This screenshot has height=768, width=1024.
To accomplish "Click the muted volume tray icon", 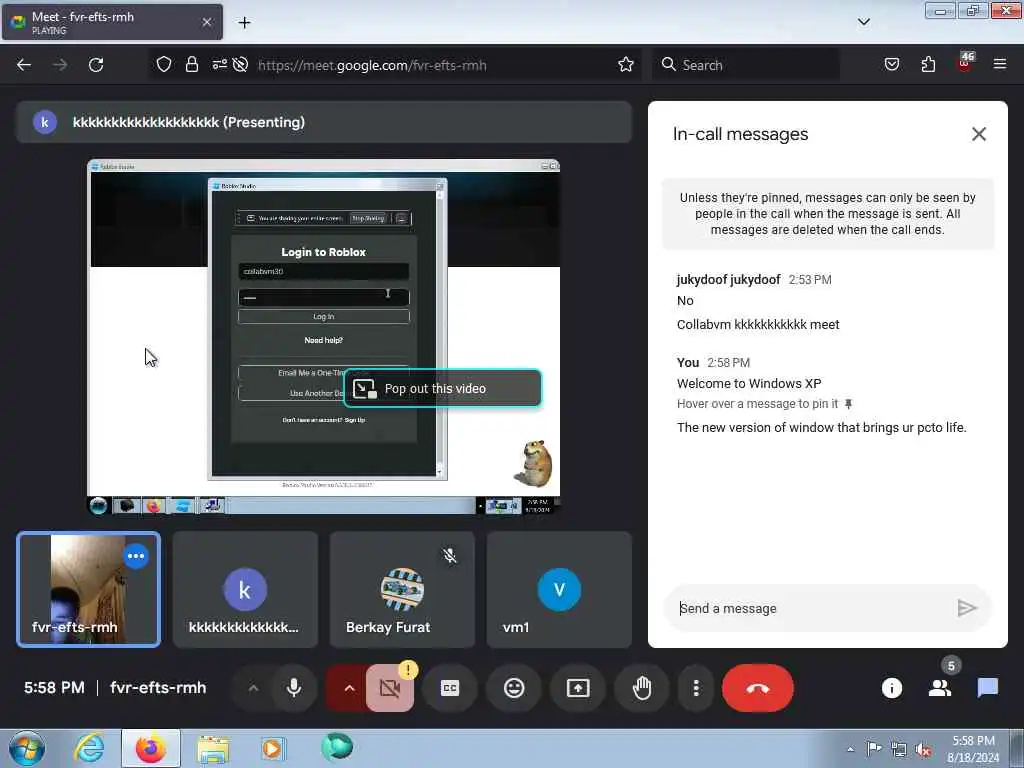I will 923,749.
